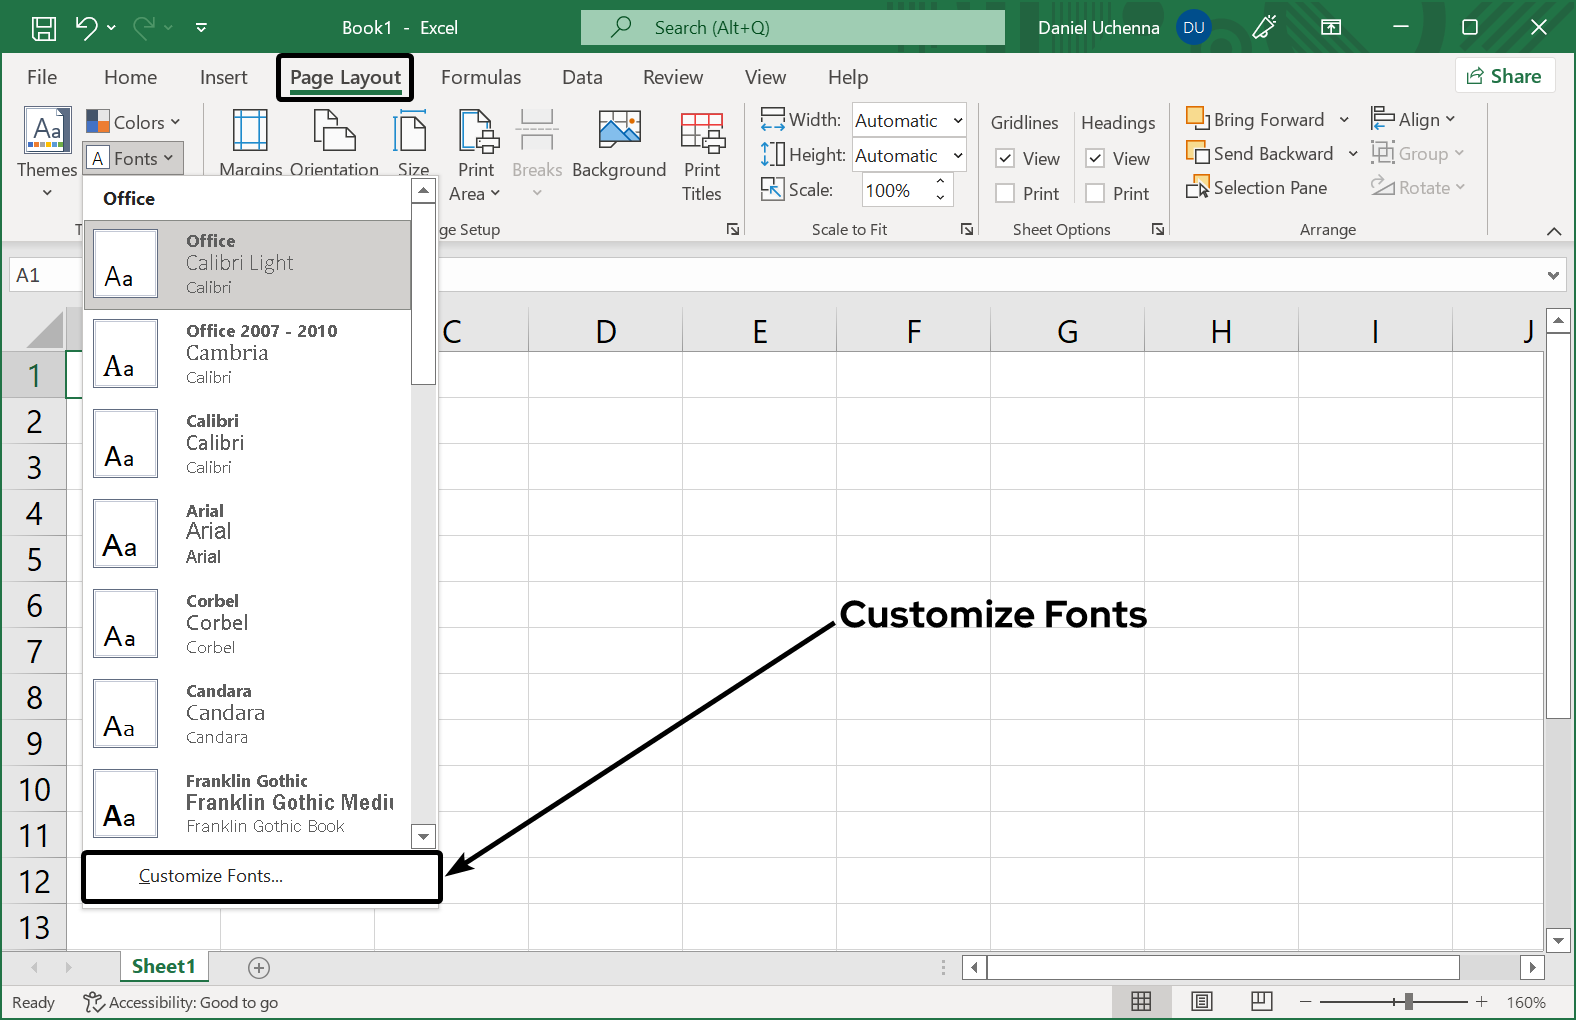Screen dimensions: 1576x1020
Task: Open Send Backward dropdown arrow
Action: point(1353,154)
